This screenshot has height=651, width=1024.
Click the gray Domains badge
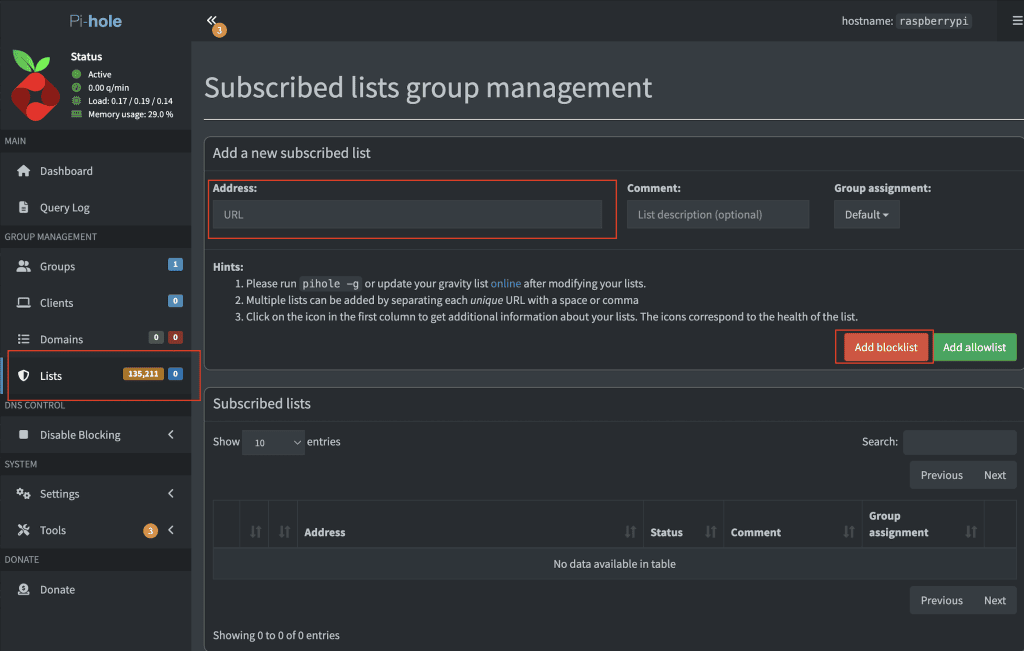tap(155, 338)
